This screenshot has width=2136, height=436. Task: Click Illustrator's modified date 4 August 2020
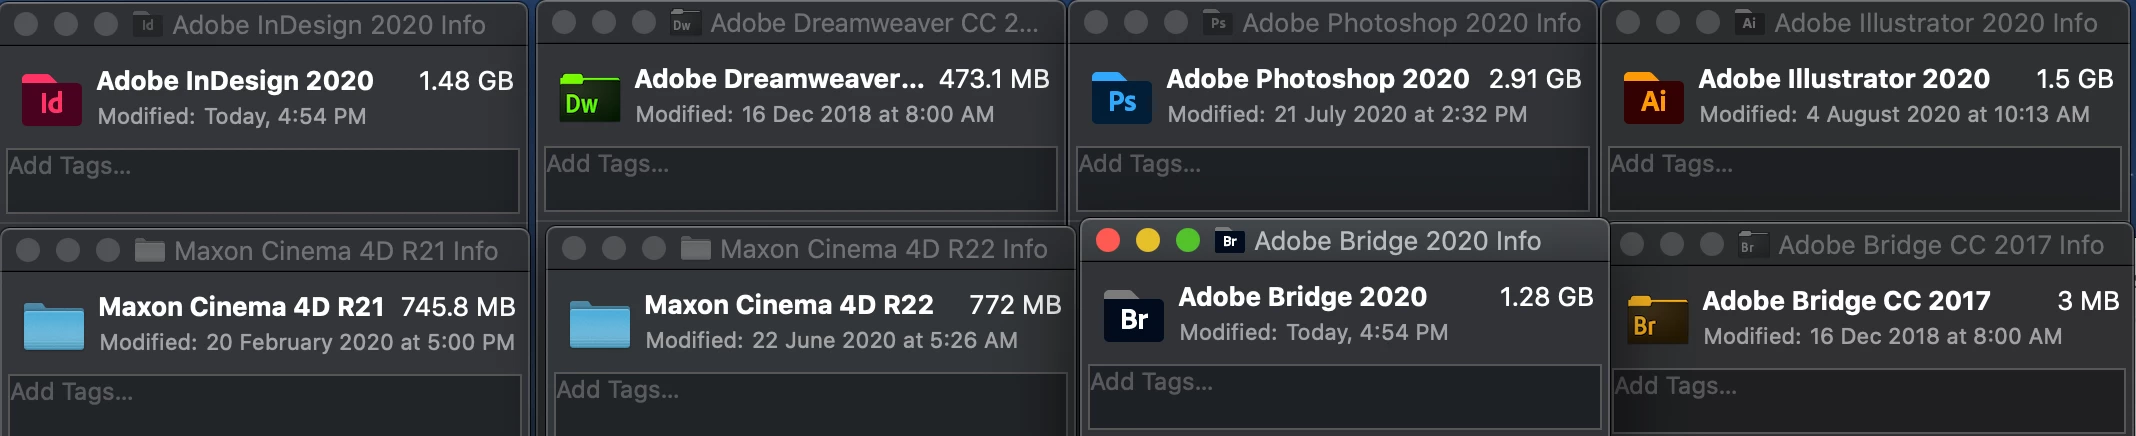point(1948,115)
